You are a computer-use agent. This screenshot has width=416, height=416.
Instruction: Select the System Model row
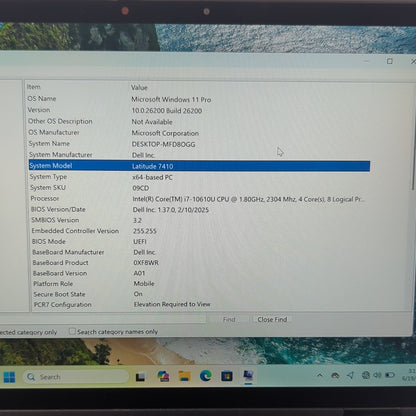coord(199,166)
